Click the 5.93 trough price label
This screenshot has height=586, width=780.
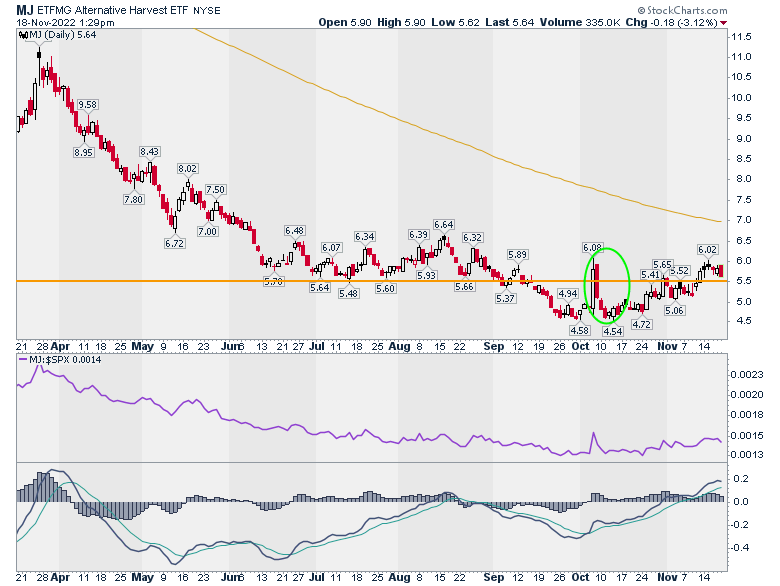[427, 275]
